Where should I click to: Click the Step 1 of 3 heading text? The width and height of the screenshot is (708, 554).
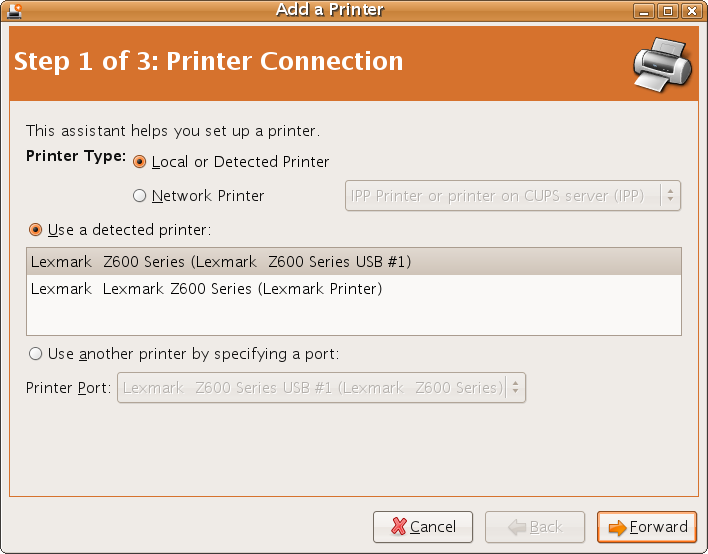(x=208, y=61)
